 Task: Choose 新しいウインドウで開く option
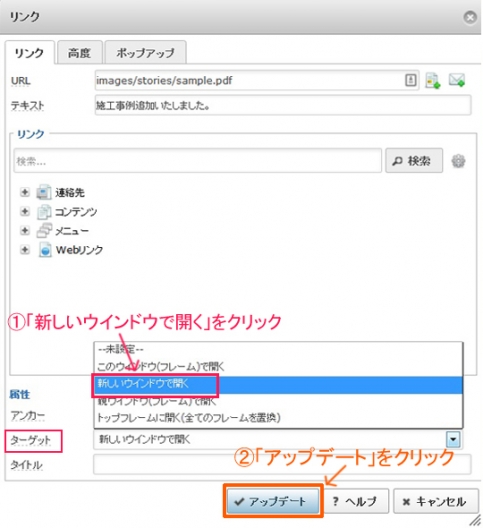point(278,384)
